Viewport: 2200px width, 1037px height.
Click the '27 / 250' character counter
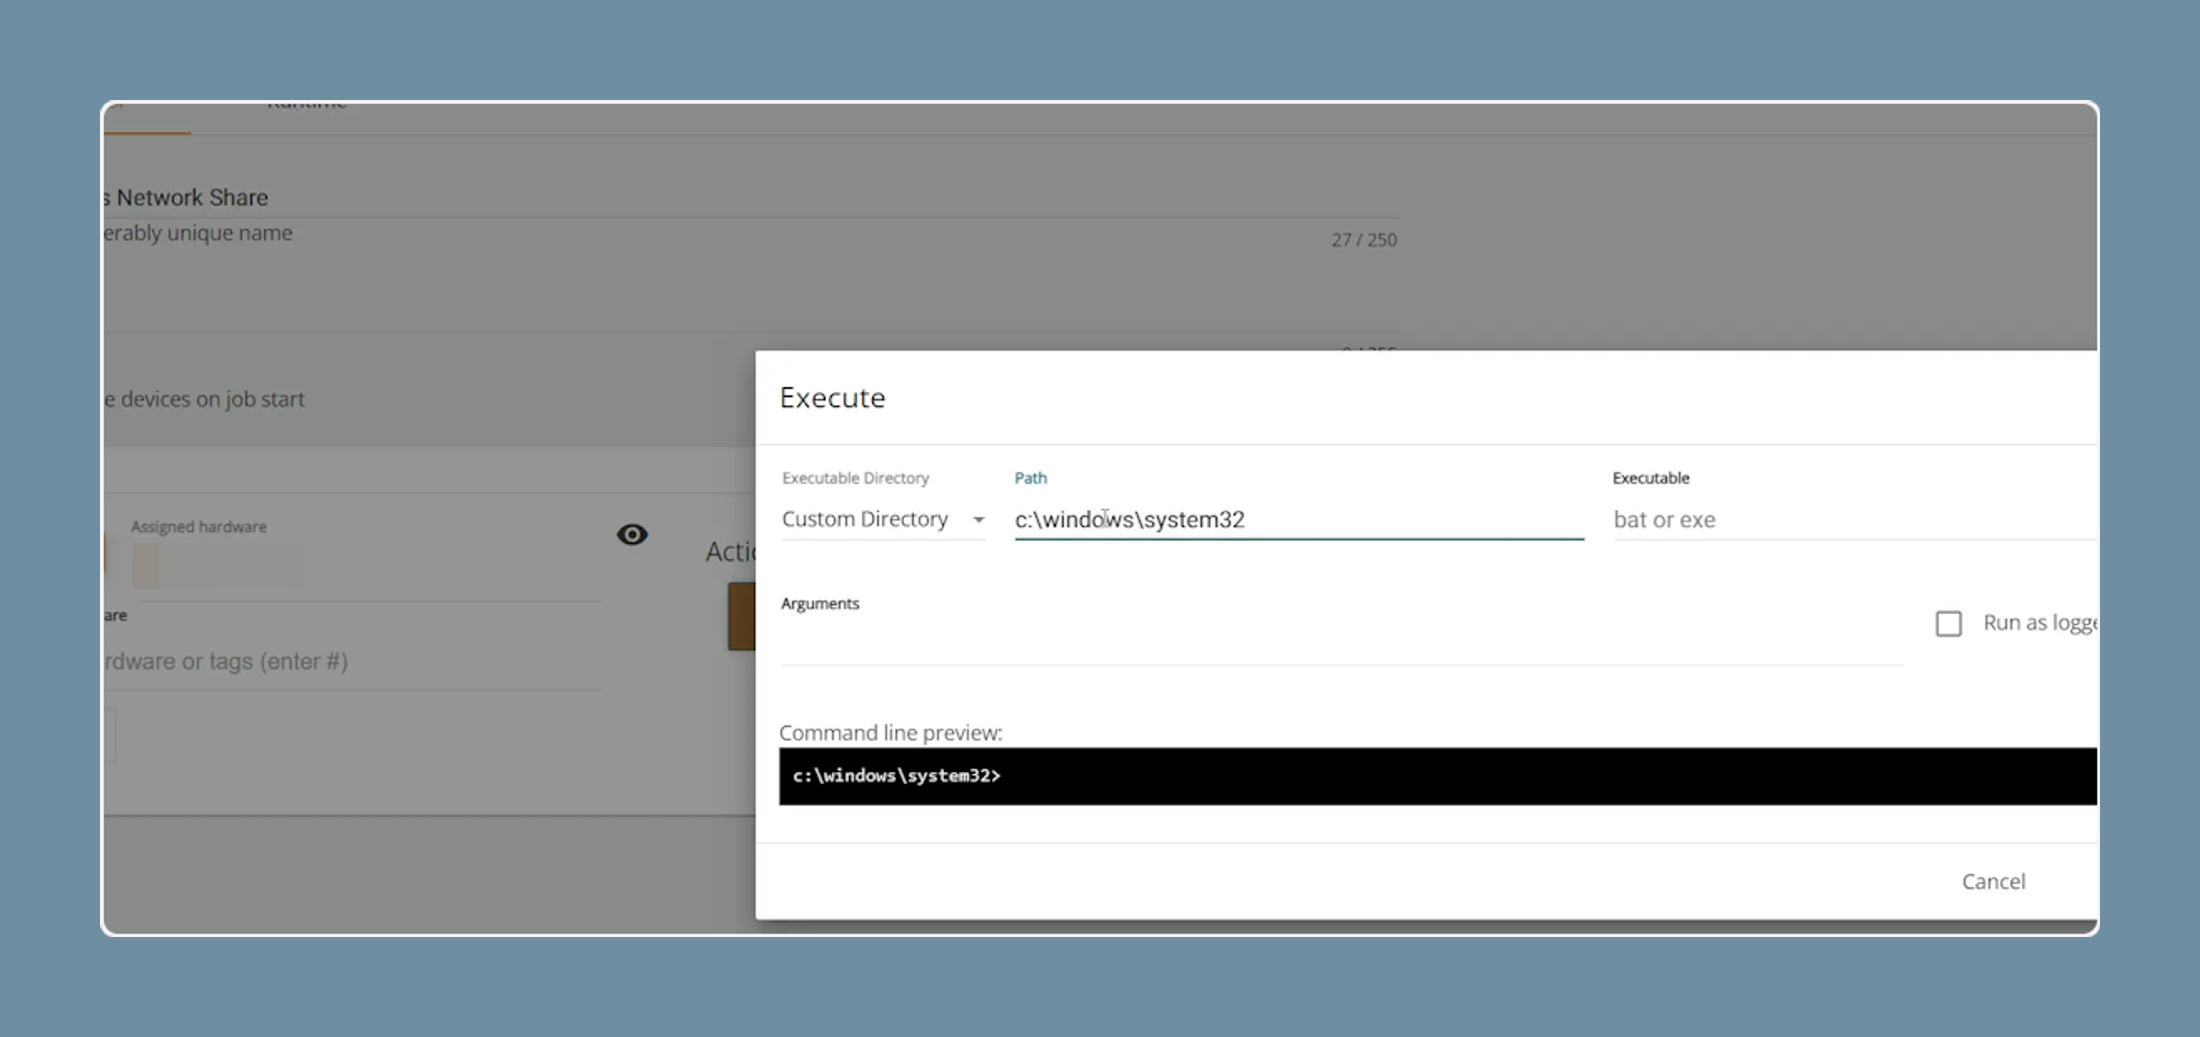pyautogui.click(x=1364, y=240)
